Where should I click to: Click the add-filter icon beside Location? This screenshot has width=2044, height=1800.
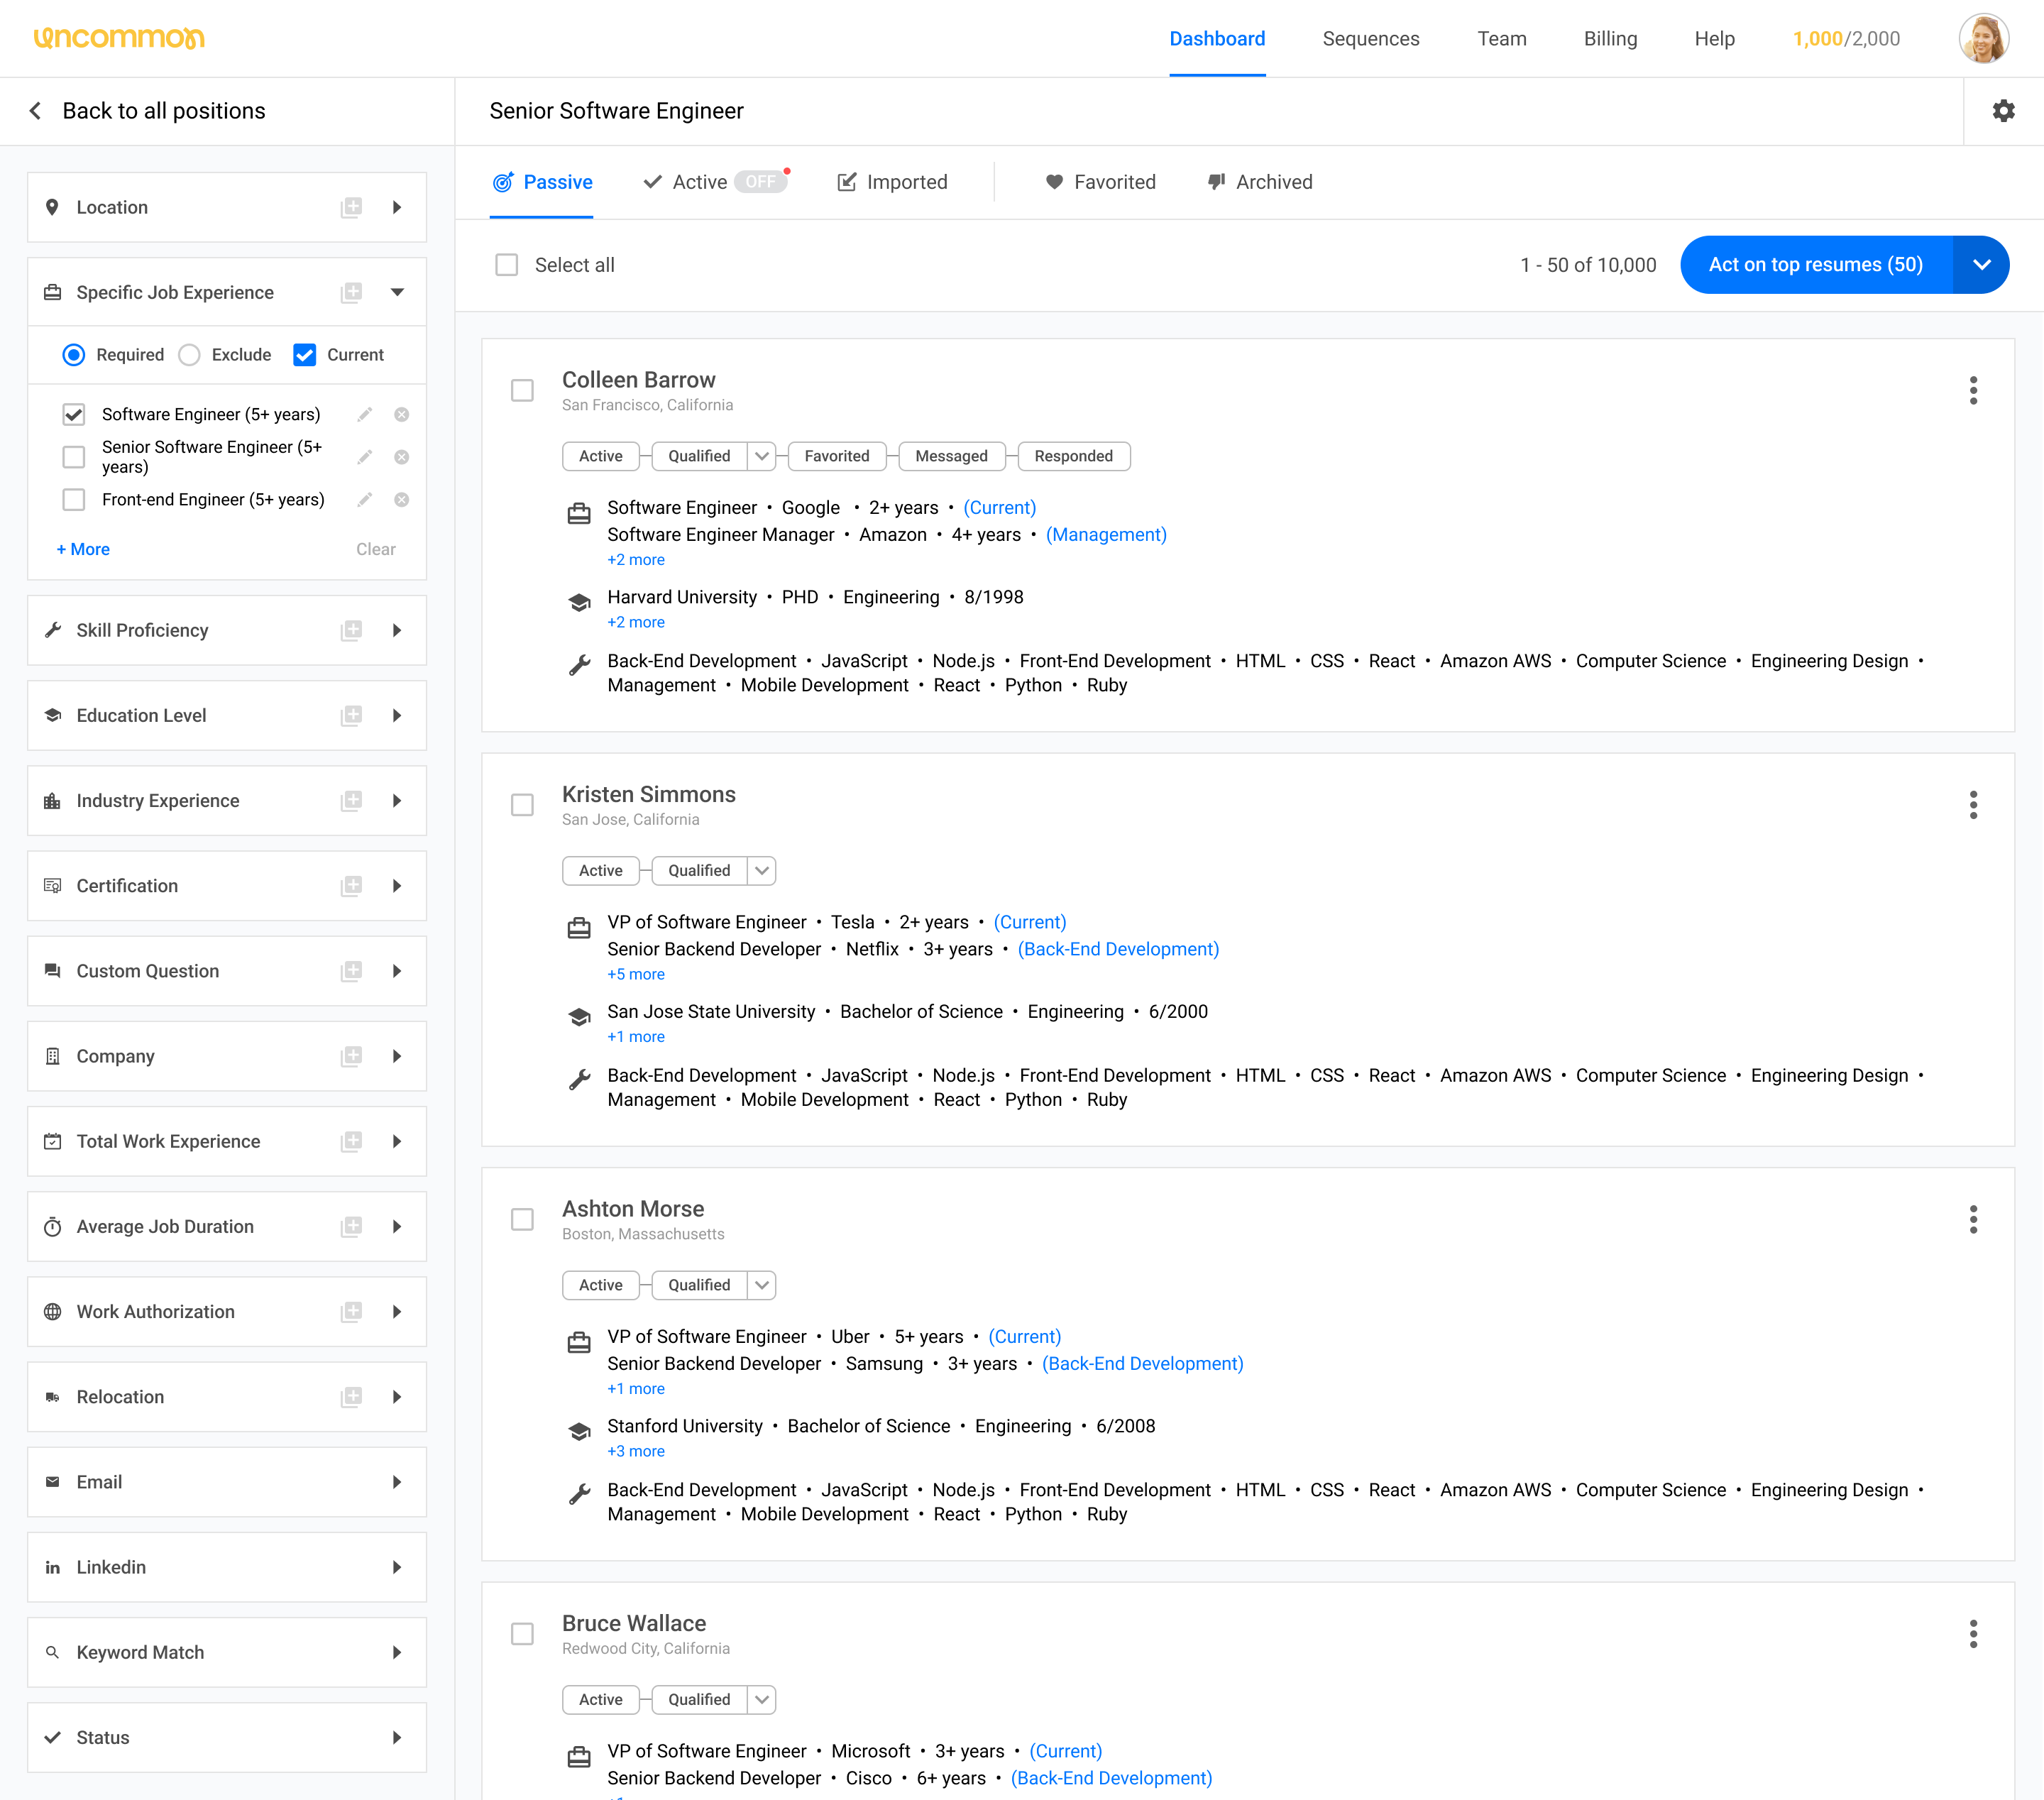[351, 207]
